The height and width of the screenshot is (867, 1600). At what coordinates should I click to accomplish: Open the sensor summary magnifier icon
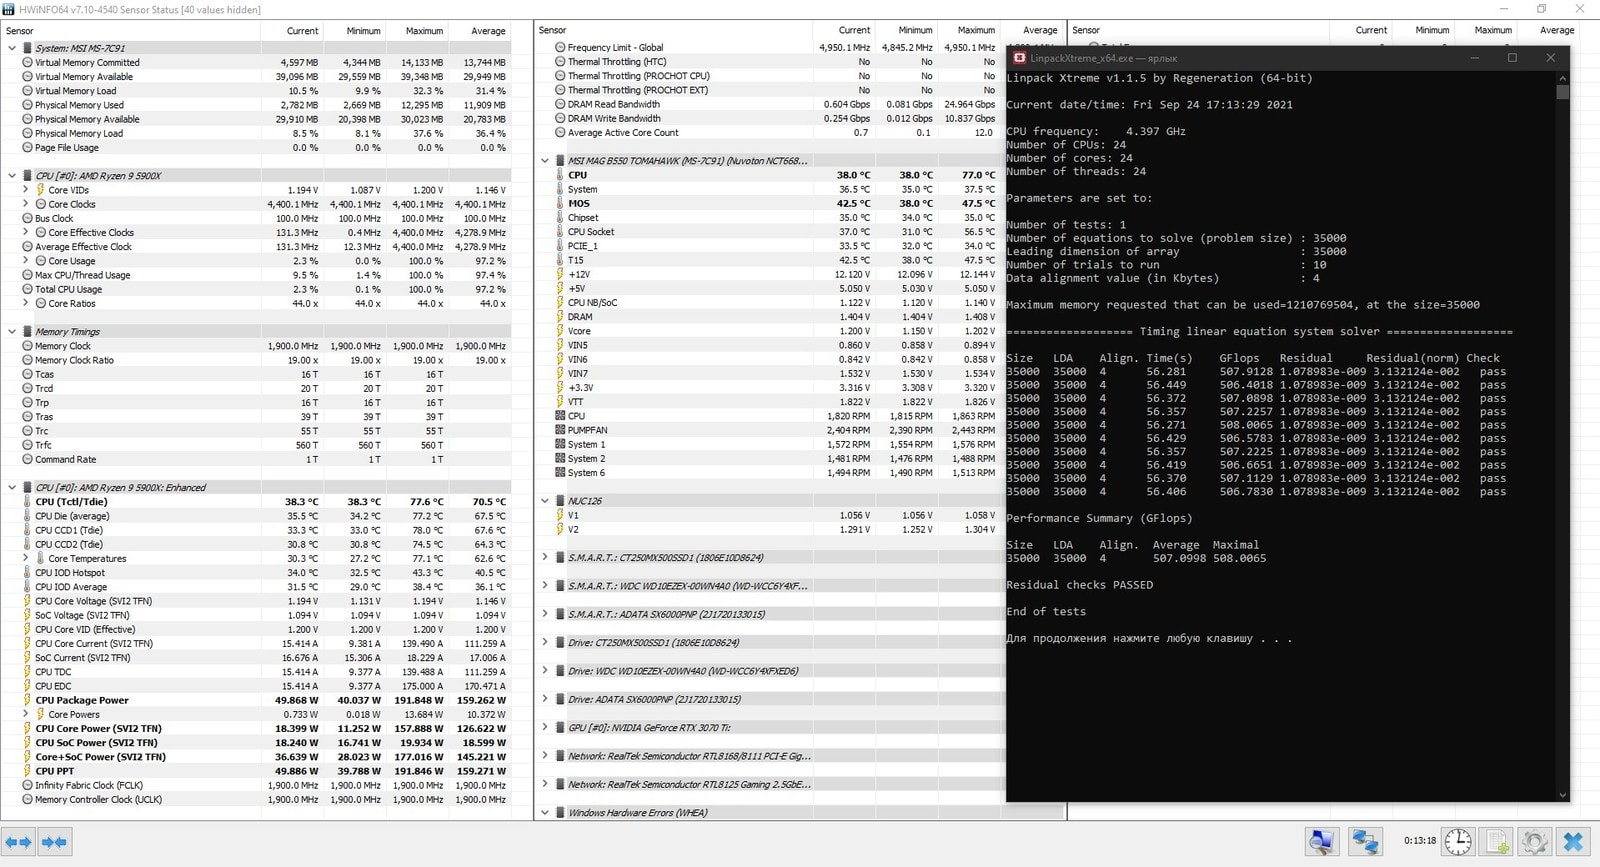1321,842
